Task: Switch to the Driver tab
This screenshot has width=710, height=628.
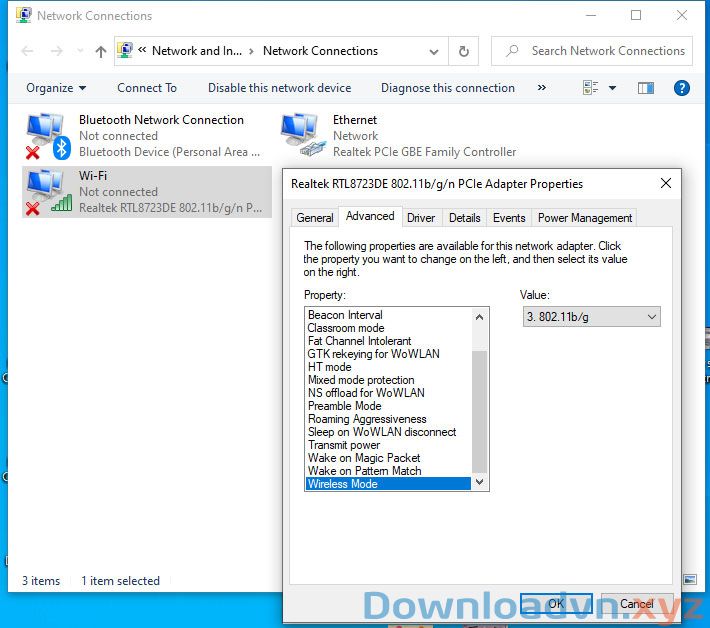Action: (x=421, y=218)
